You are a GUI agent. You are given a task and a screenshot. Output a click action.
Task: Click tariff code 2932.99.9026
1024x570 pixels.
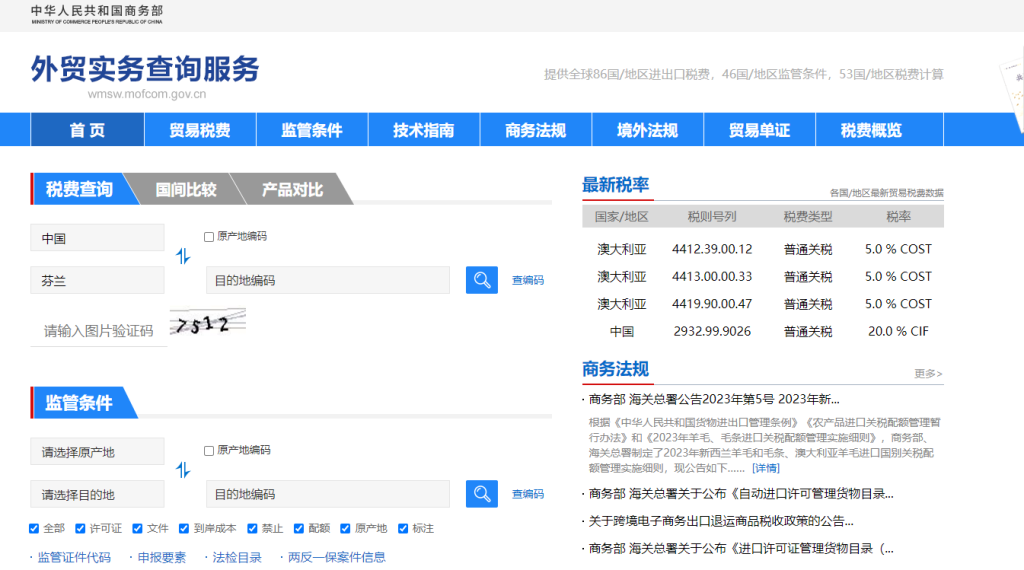[712, 331]
